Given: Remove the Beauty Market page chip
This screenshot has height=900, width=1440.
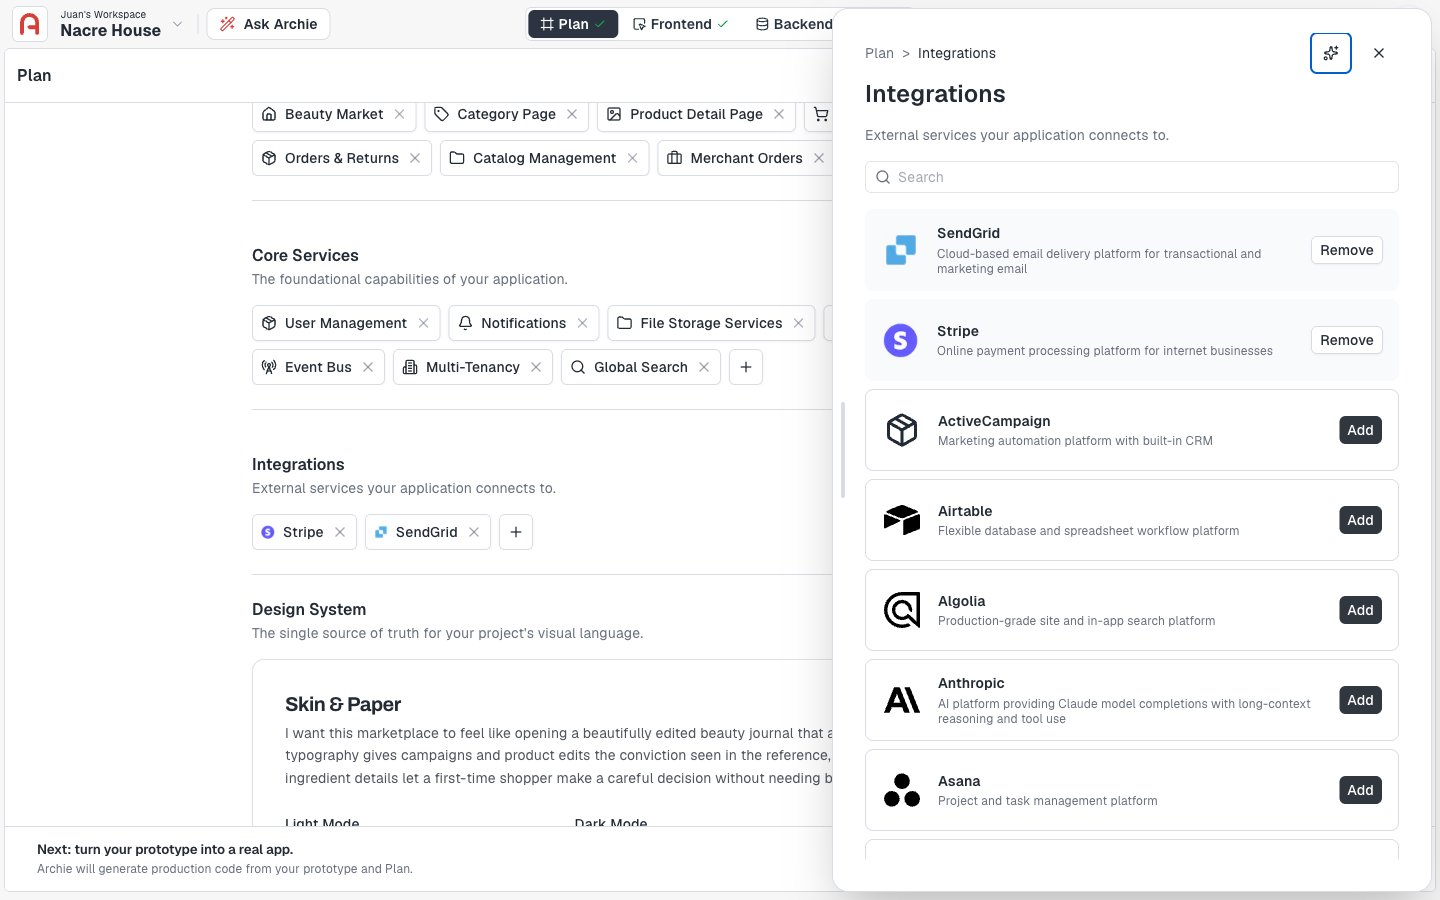Looking at the screenshot, I should point(399,114).
